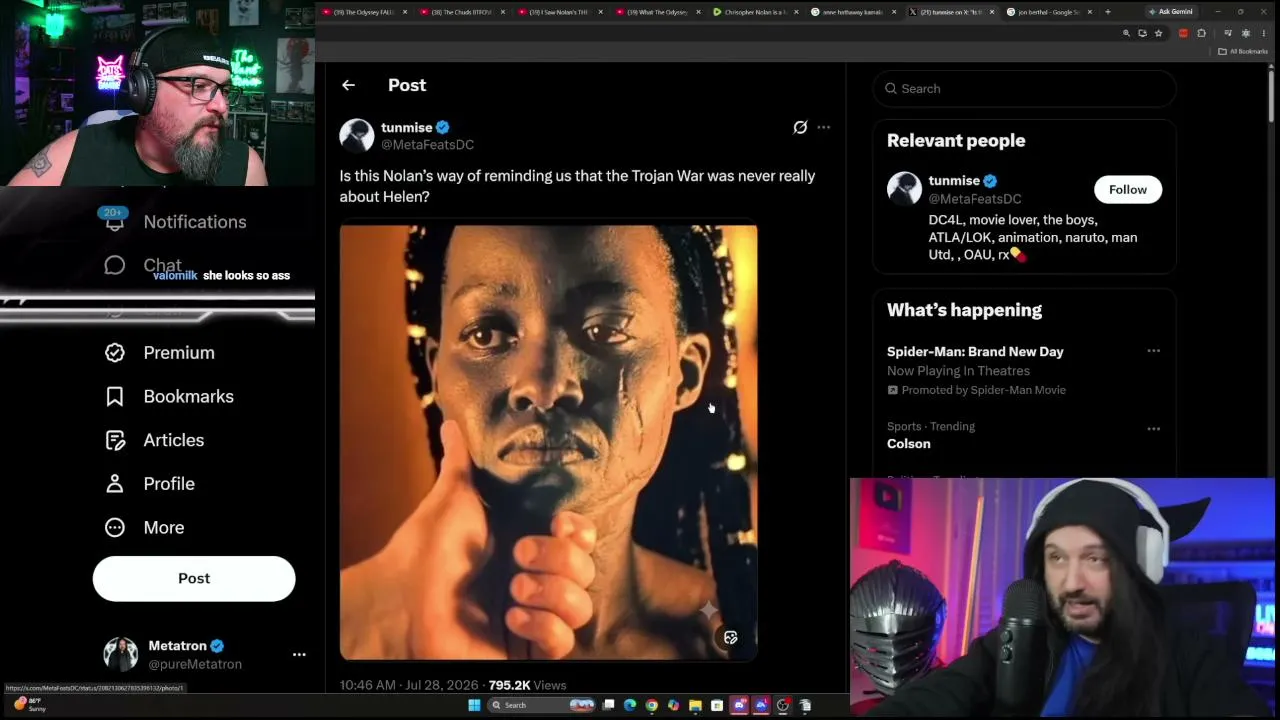Viewport: 1280px width, 720px height.
Task: Click the More circle icon
Action: click(x=115, y=527)
